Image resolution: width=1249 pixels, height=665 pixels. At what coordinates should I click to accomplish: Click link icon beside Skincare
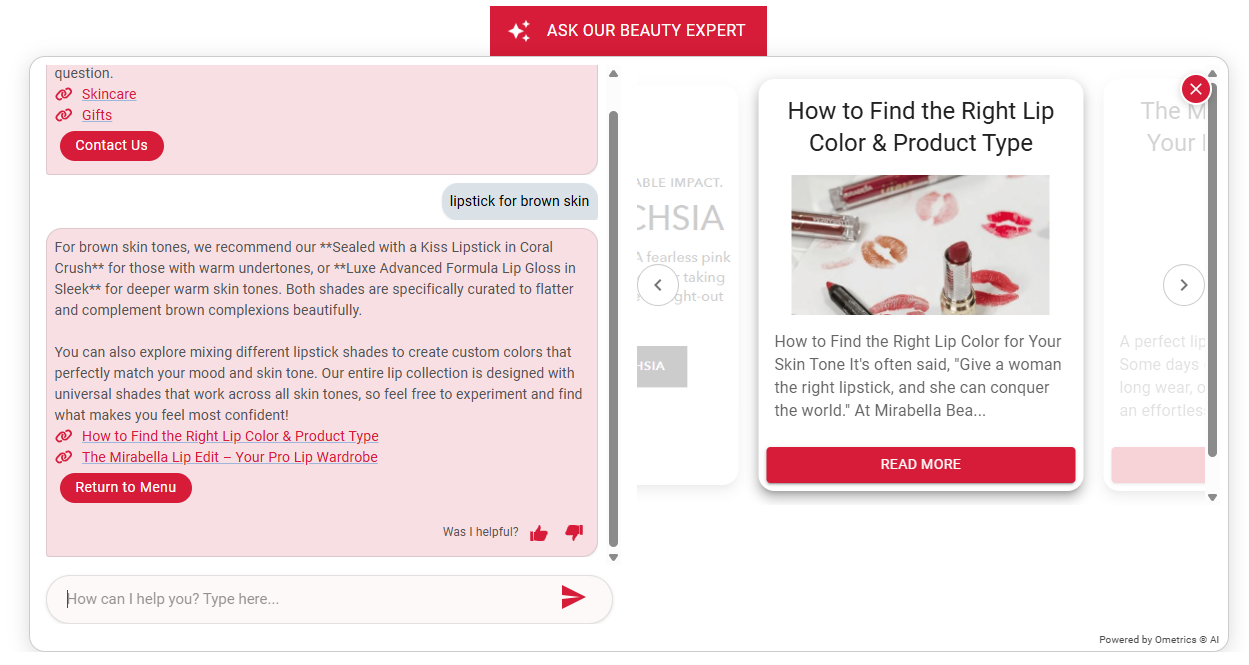pyautogui.click(x=64, y=94)
